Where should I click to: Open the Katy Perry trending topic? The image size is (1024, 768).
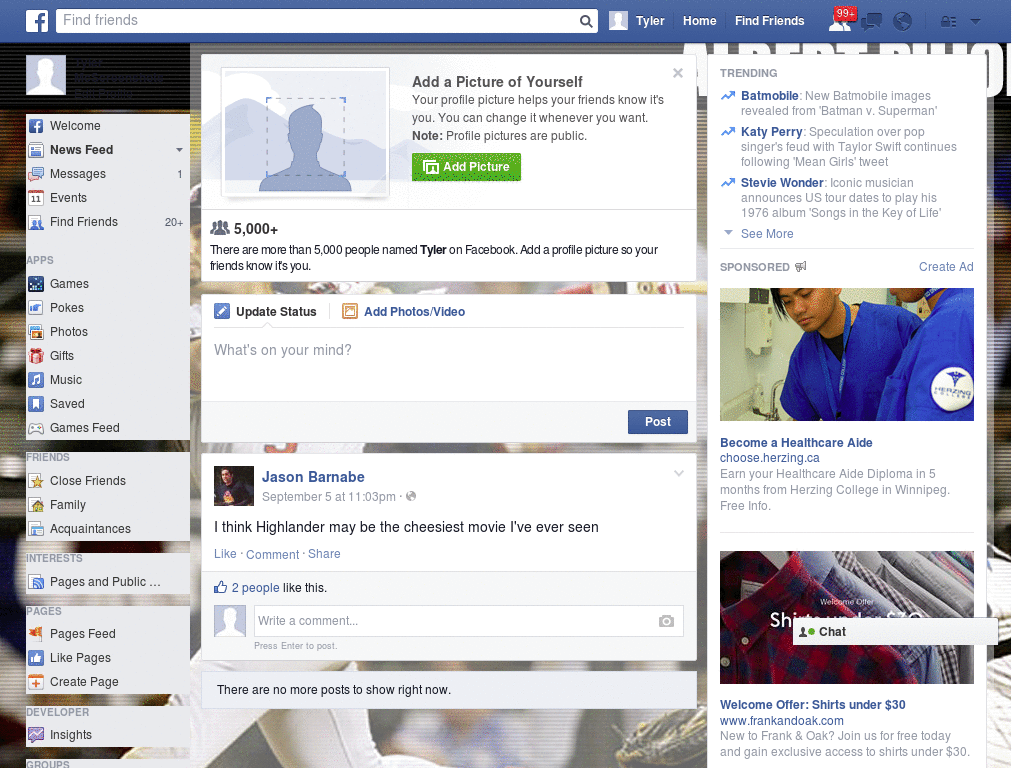[x=771, y=132]
